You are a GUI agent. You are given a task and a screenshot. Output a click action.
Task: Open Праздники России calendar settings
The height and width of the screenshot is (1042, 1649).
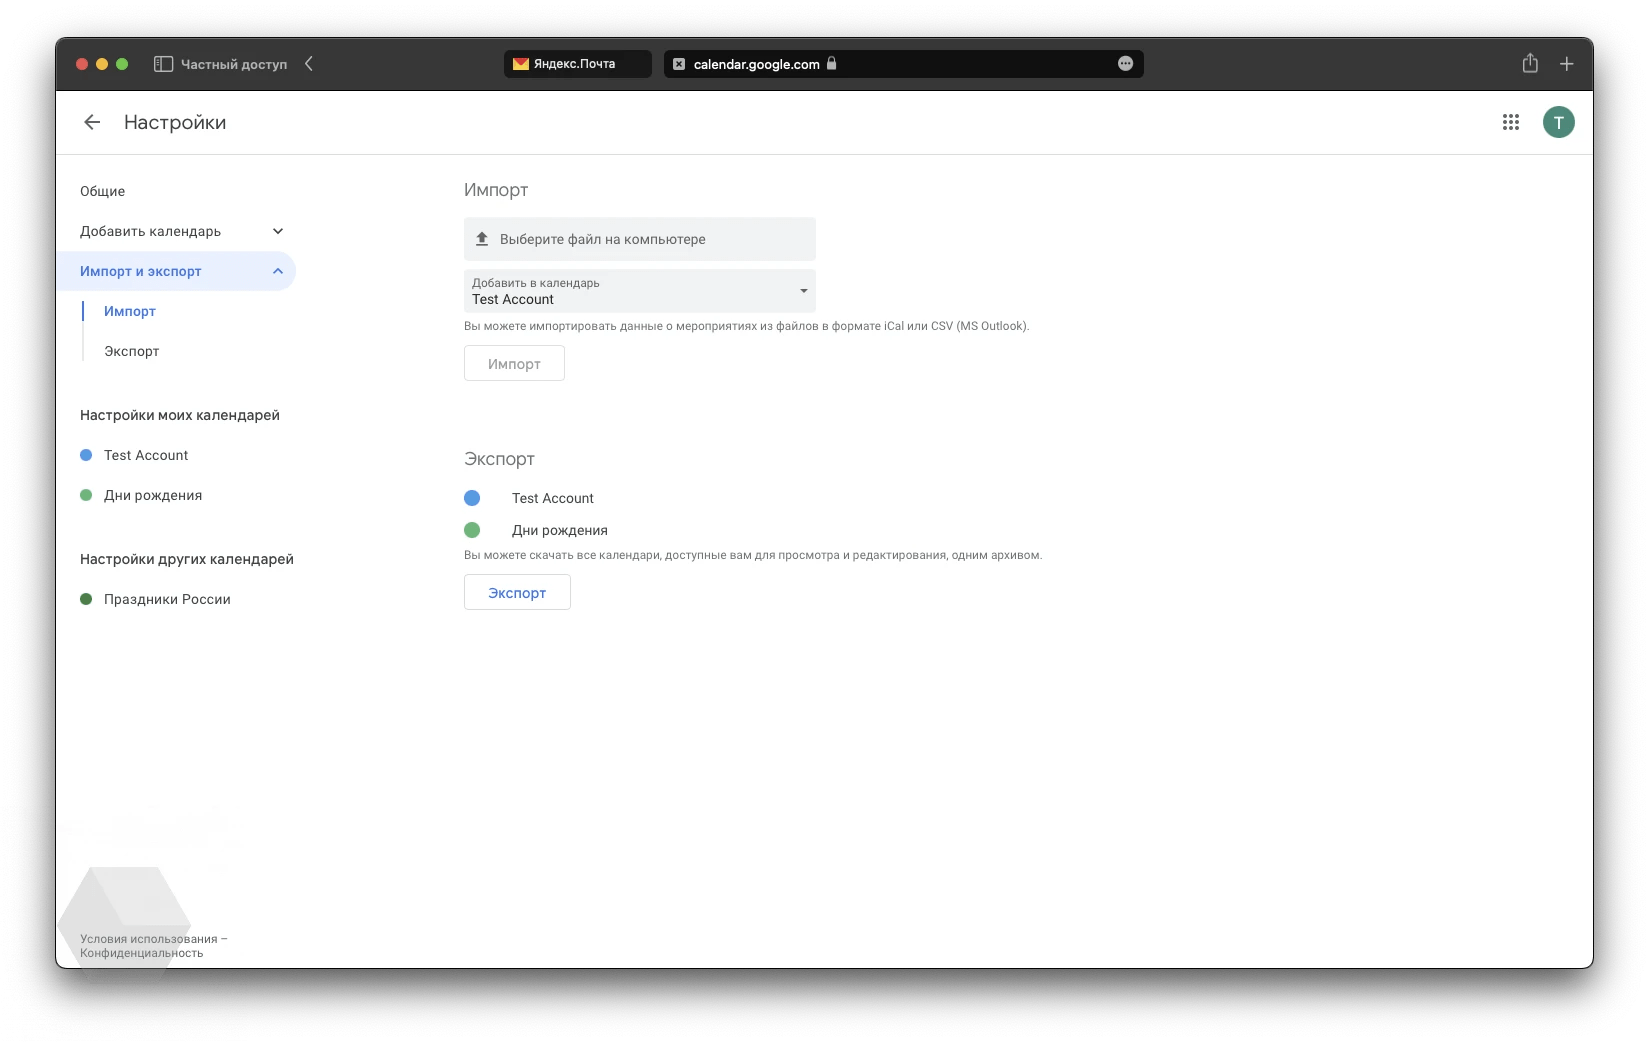(167, 599)
